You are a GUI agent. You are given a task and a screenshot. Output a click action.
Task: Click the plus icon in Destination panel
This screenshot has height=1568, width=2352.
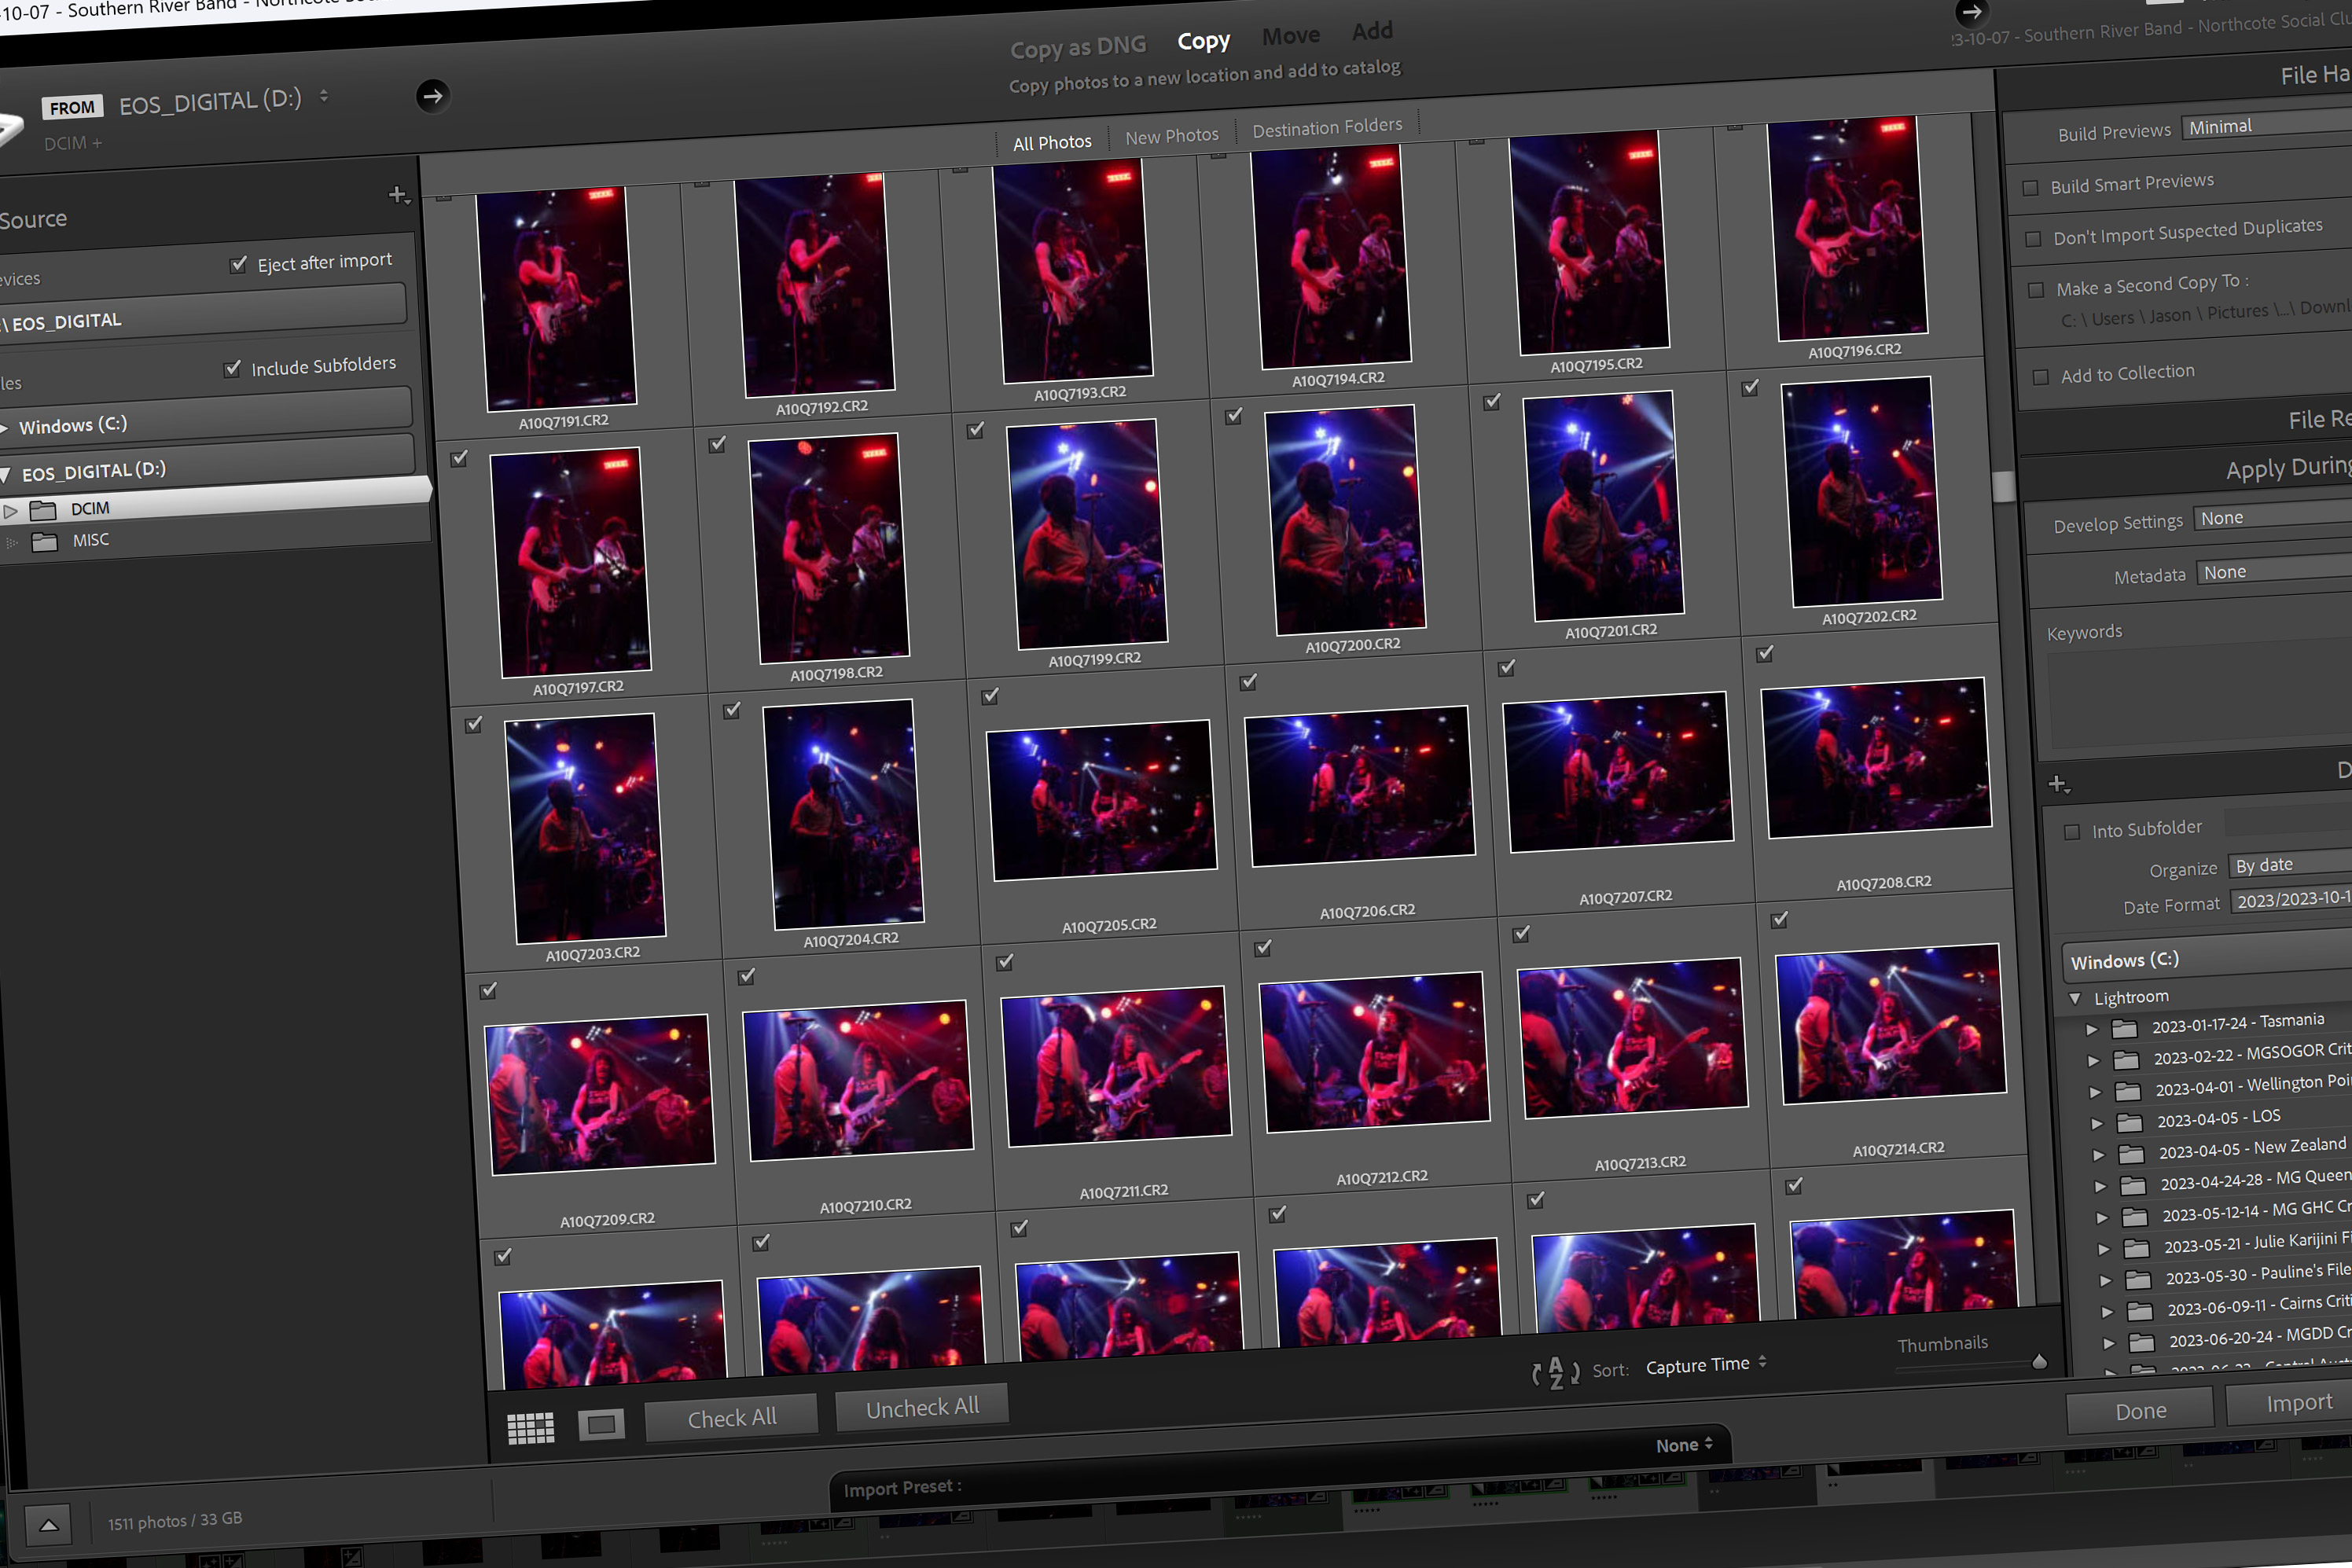tap(2058, 785)
